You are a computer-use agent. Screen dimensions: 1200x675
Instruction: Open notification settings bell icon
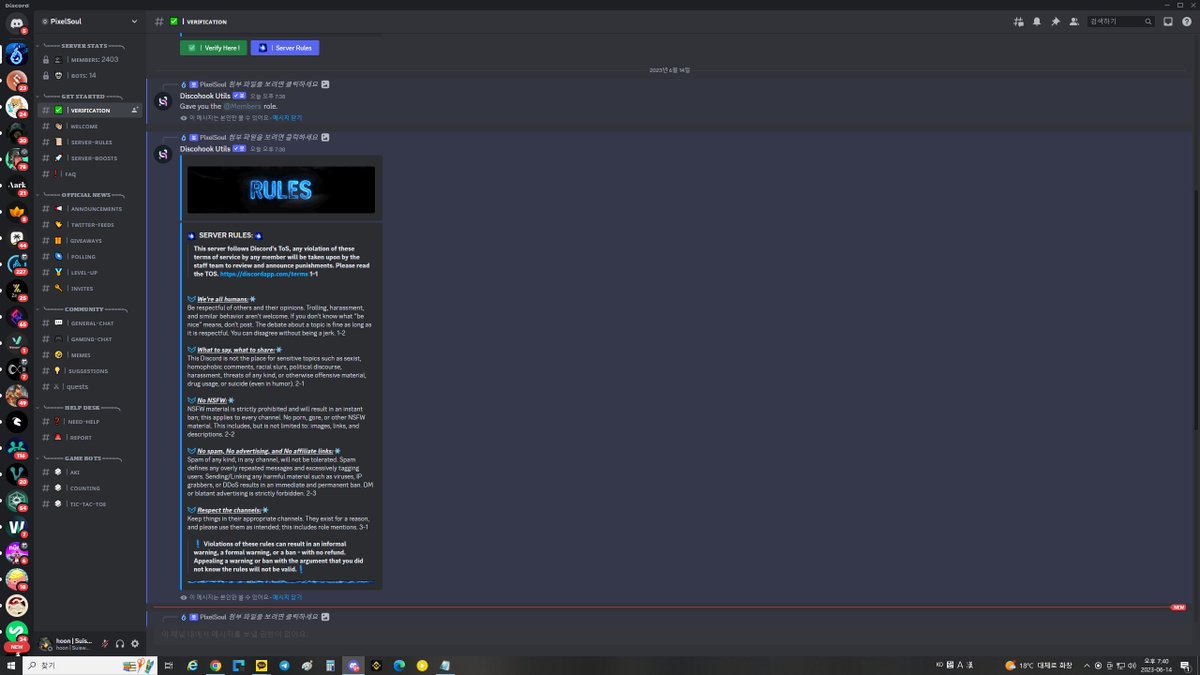(x=1037, y=21)
